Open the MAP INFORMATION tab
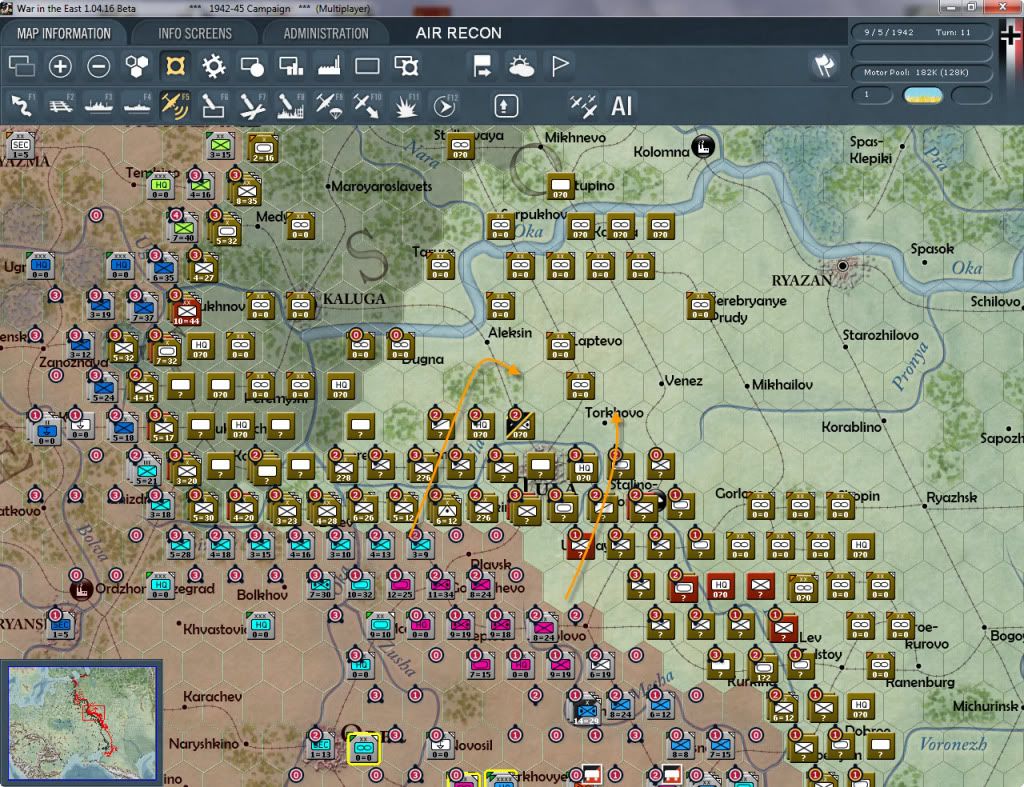The width and height of the screenshot is (1024, 787). pyautogui.click(x=63, y=33)
